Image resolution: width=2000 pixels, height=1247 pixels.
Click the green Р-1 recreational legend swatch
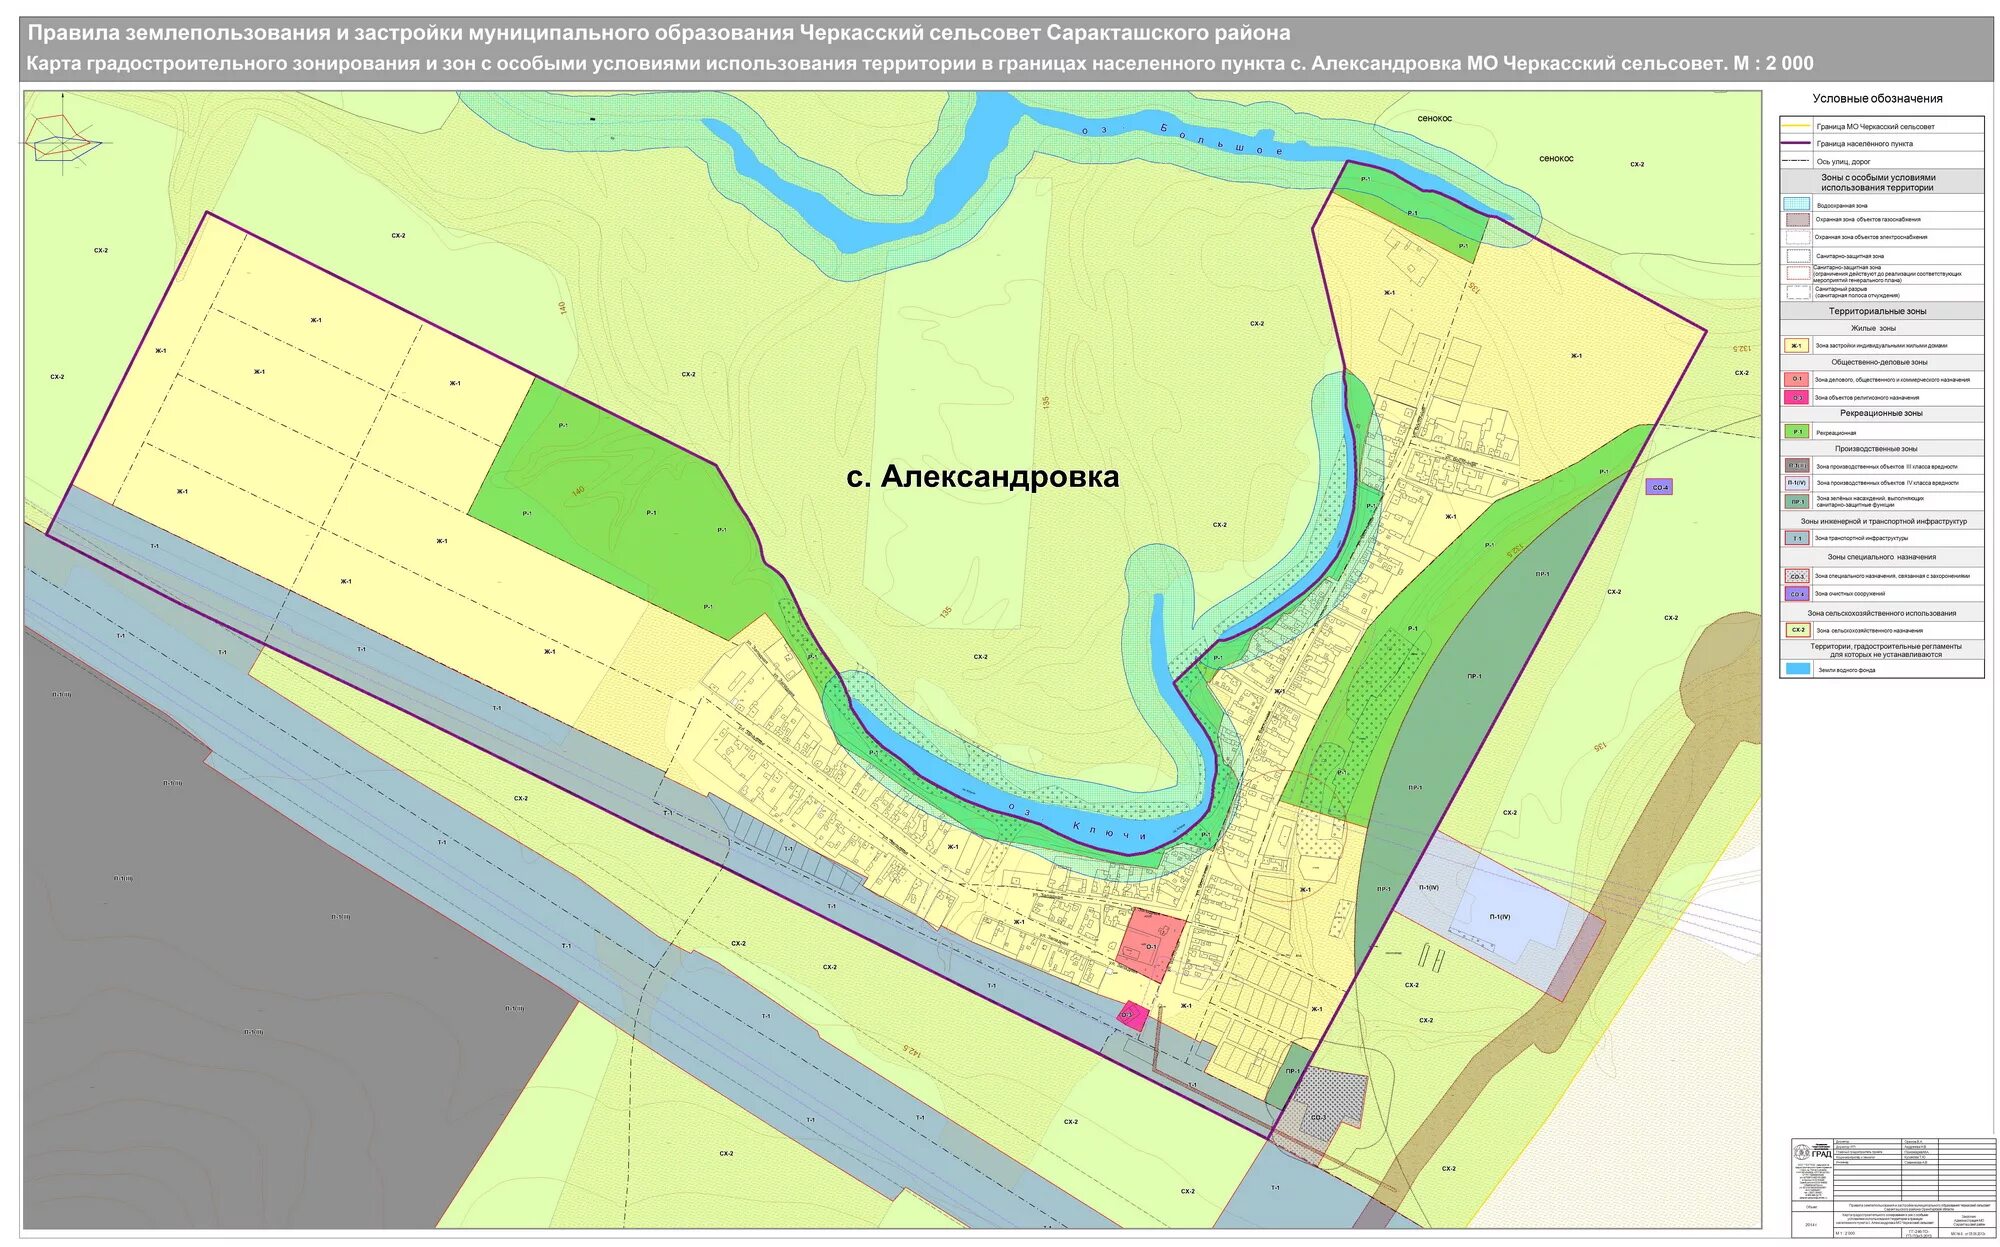[x=1796, y=432]
